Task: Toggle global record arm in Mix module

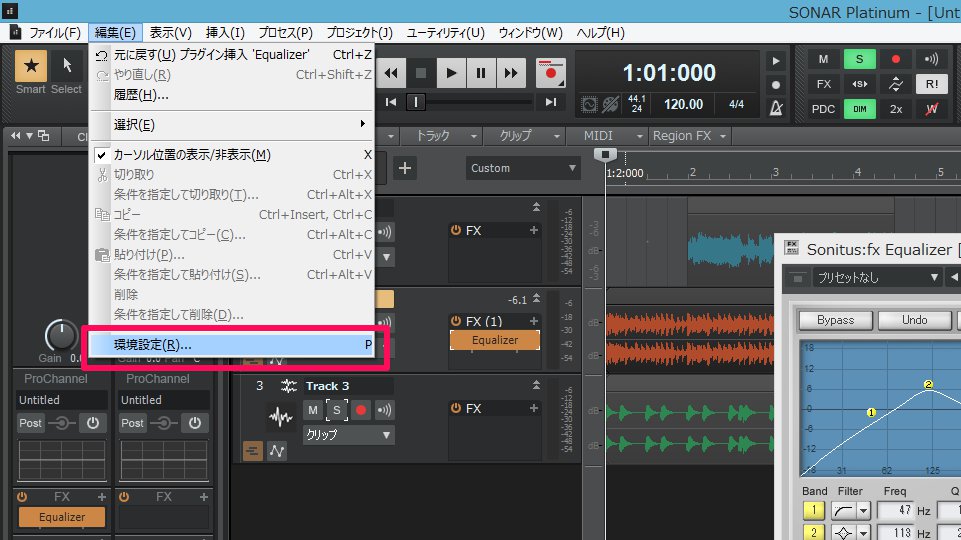Action: point(895,59)
